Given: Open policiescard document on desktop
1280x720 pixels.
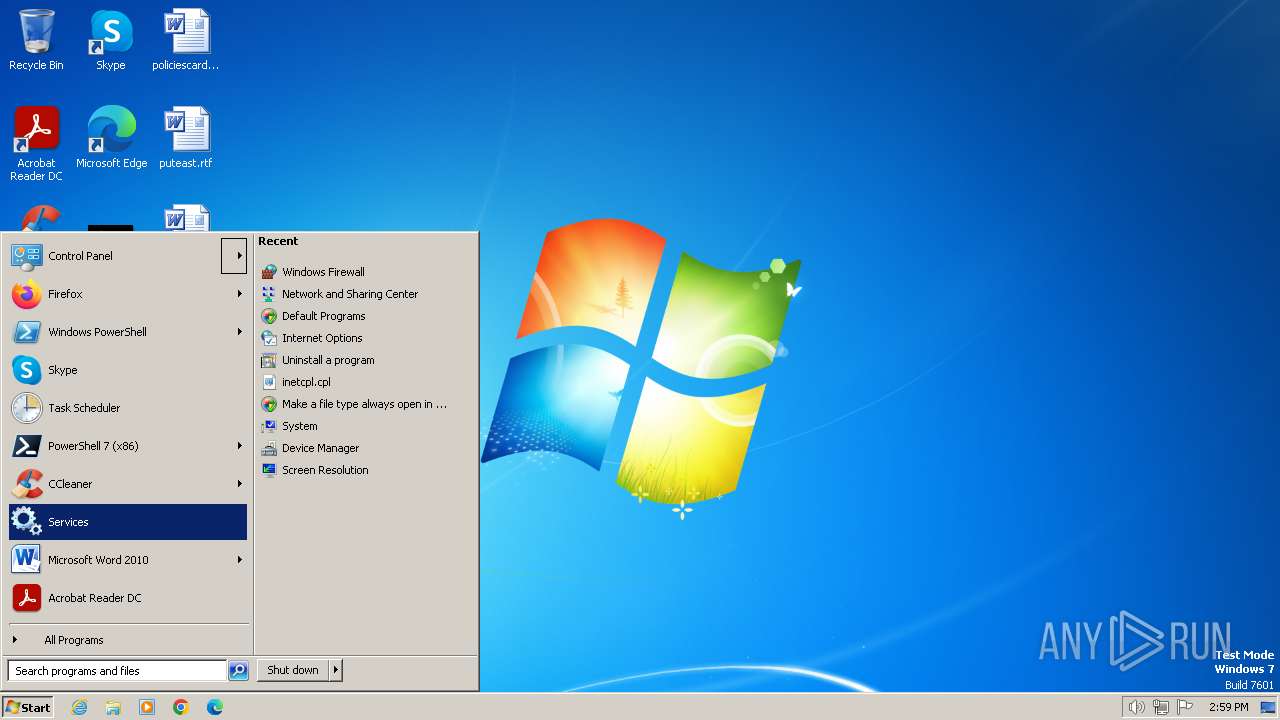Looking at the screenshot, I should (x=186, y=40).
